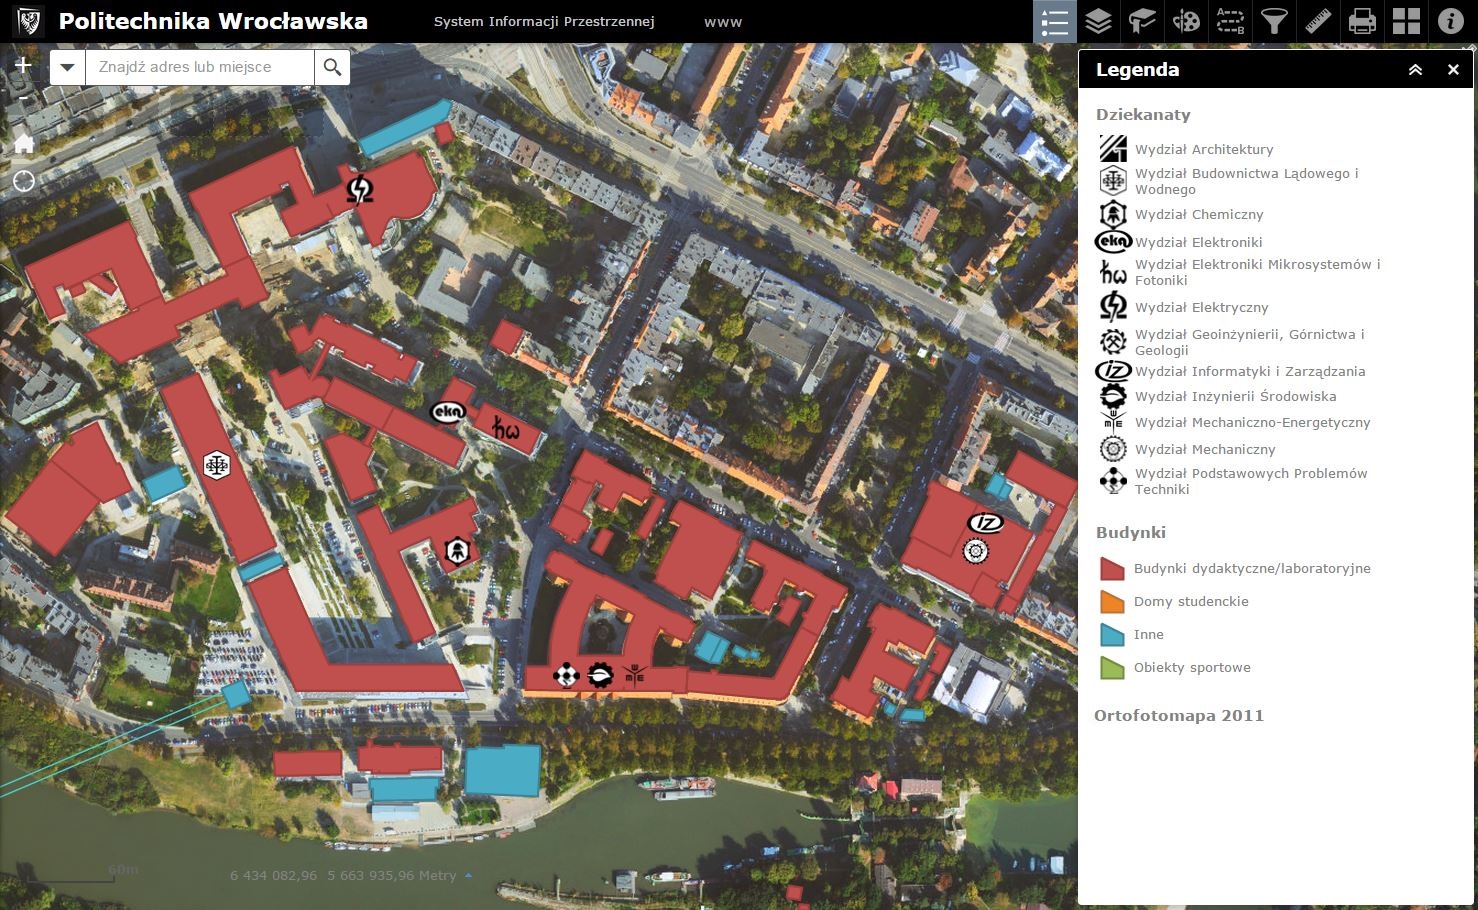Open the search source dropdown arrow

tap(68, 67)
